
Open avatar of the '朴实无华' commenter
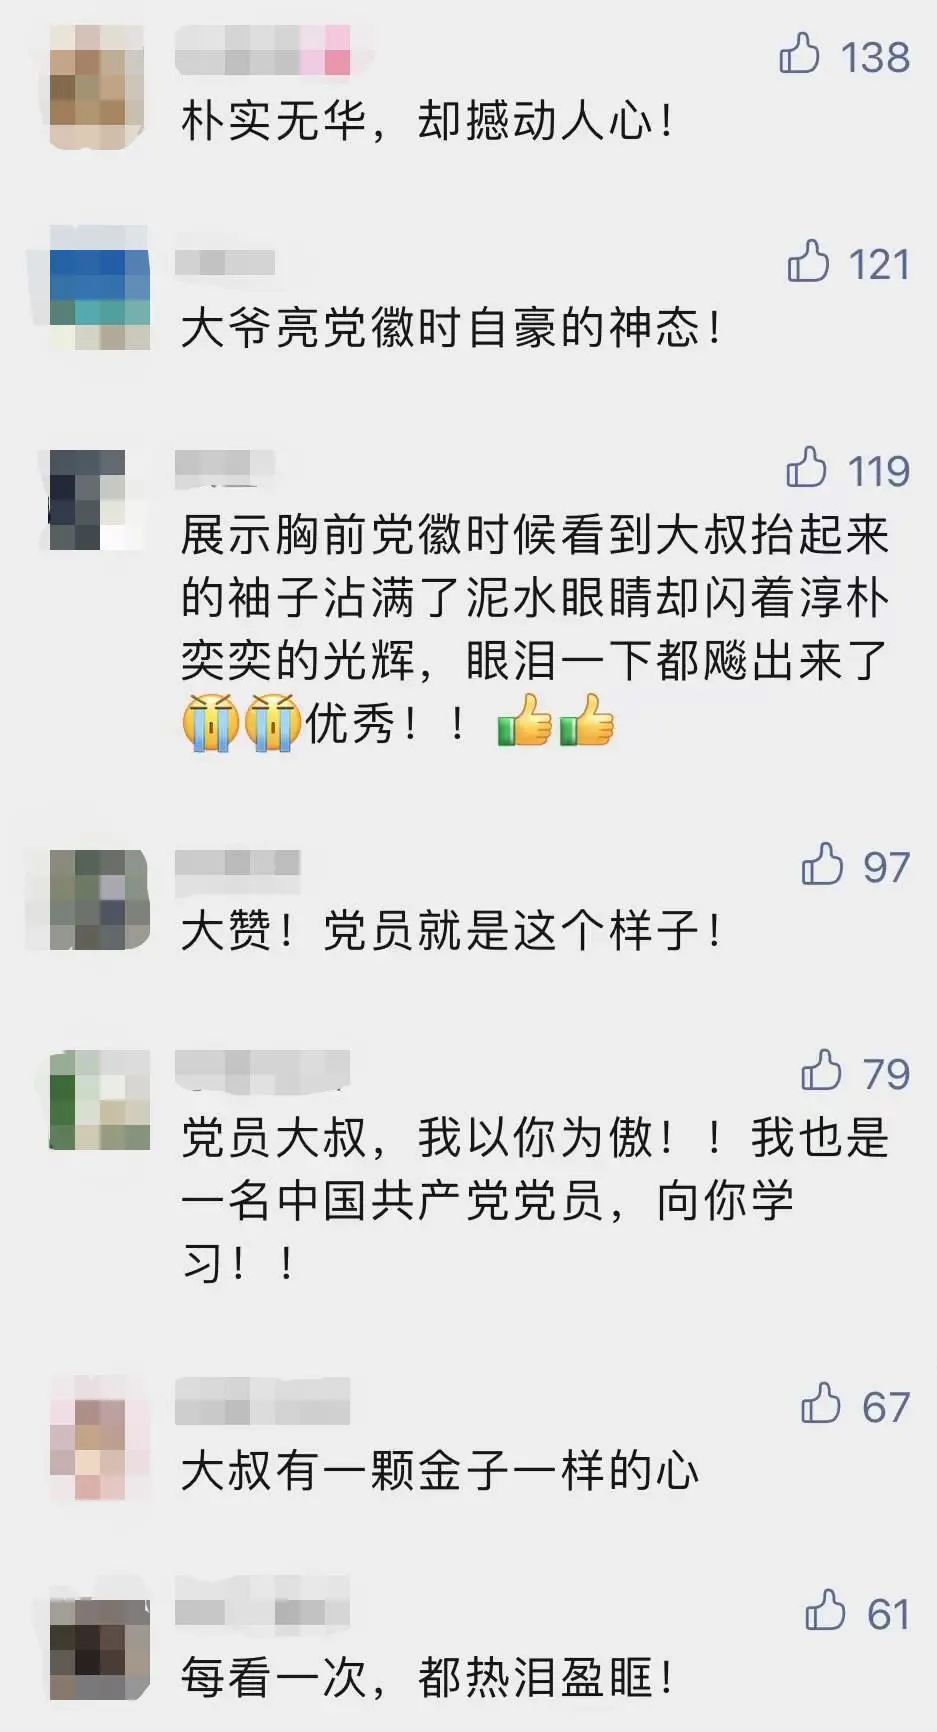tap(99, 88)
